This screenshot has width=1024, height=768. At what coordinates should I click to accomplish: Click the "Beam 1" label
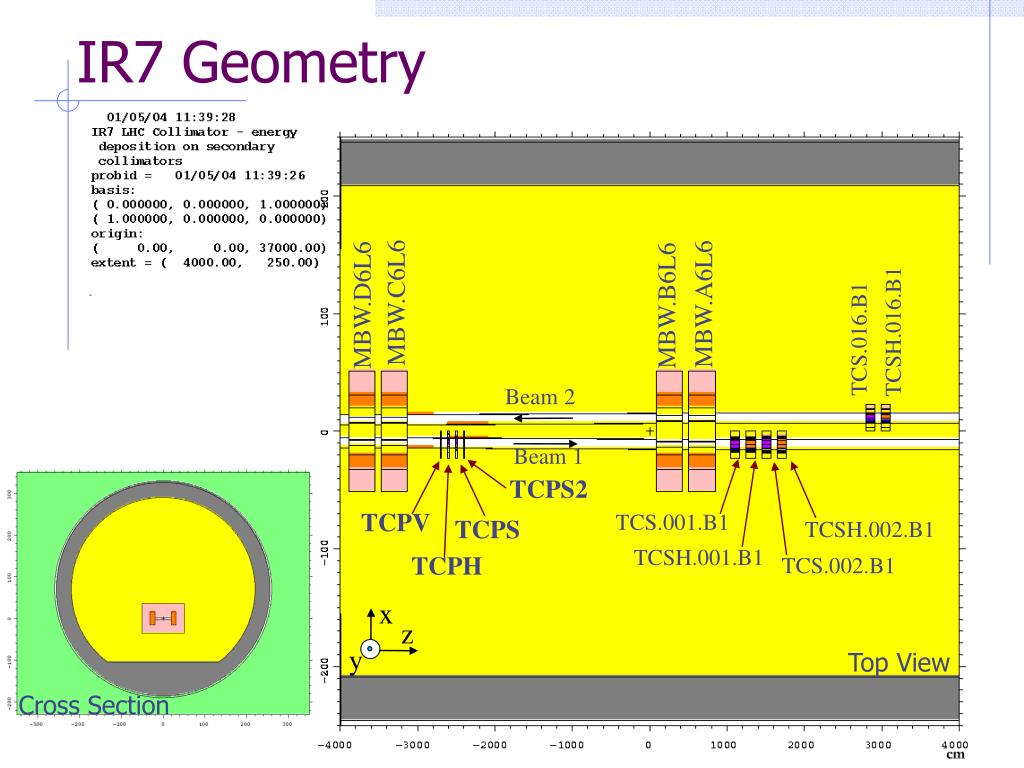[548, 456]
